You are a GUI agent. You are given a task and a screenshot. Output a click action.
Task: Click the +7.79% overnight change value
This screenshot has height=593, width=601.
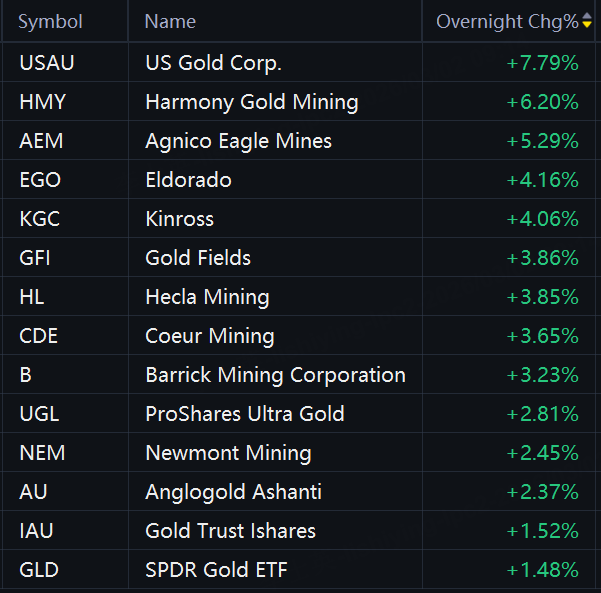542,63
